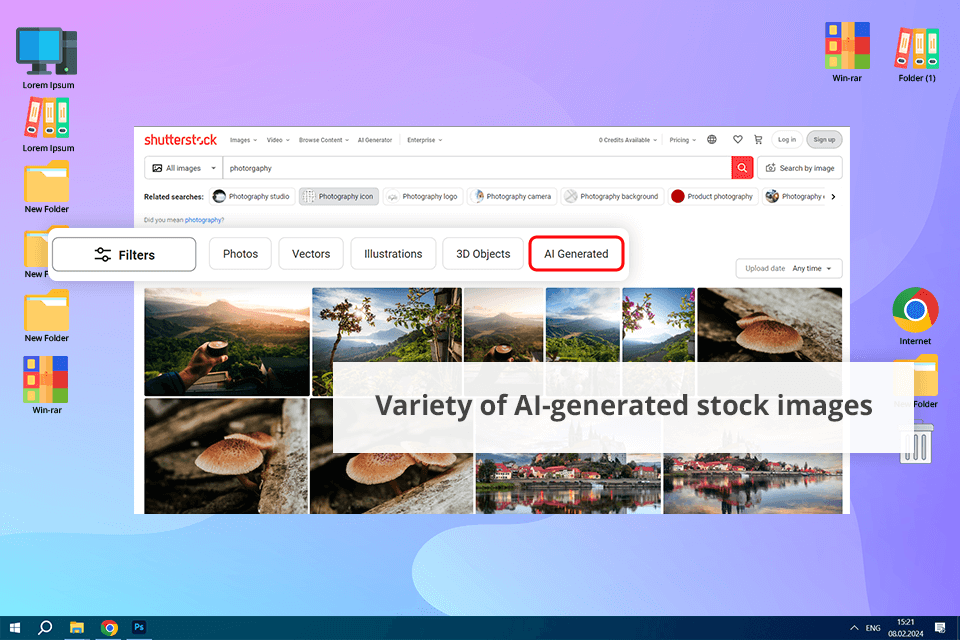Open the rightmost riverside town reflection thumbnail

(x=753, y=483)
